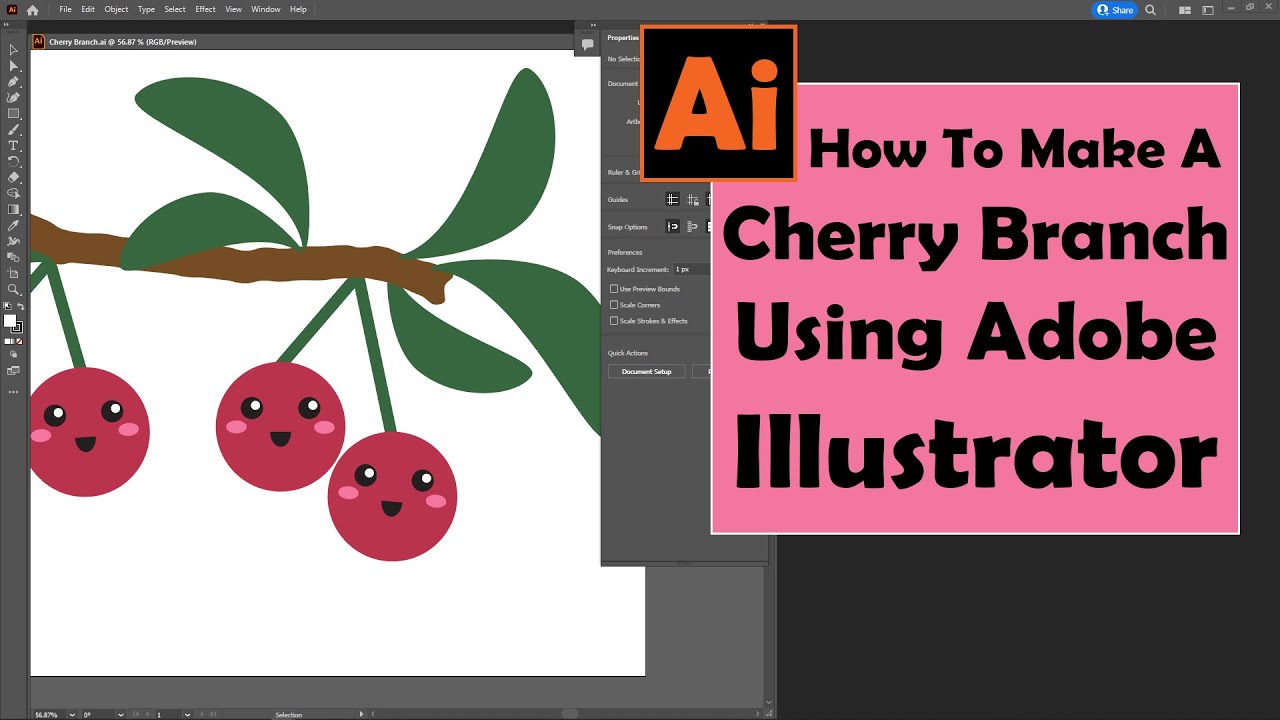Open the Edit menu
This screenshot has height=720, width=1280.
tap(88, 9)
